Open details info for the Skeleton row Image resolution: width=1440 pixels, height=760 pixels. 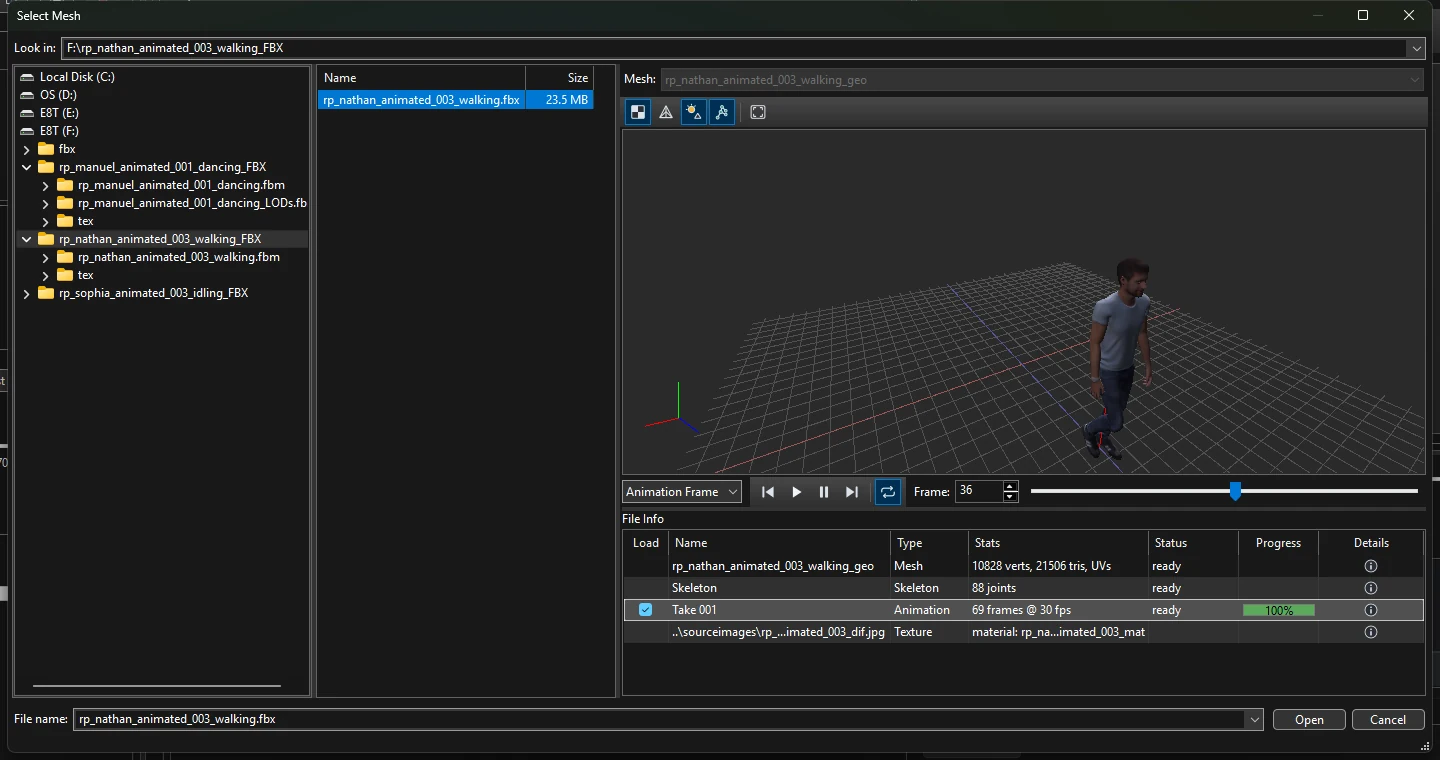(1371, 588)
